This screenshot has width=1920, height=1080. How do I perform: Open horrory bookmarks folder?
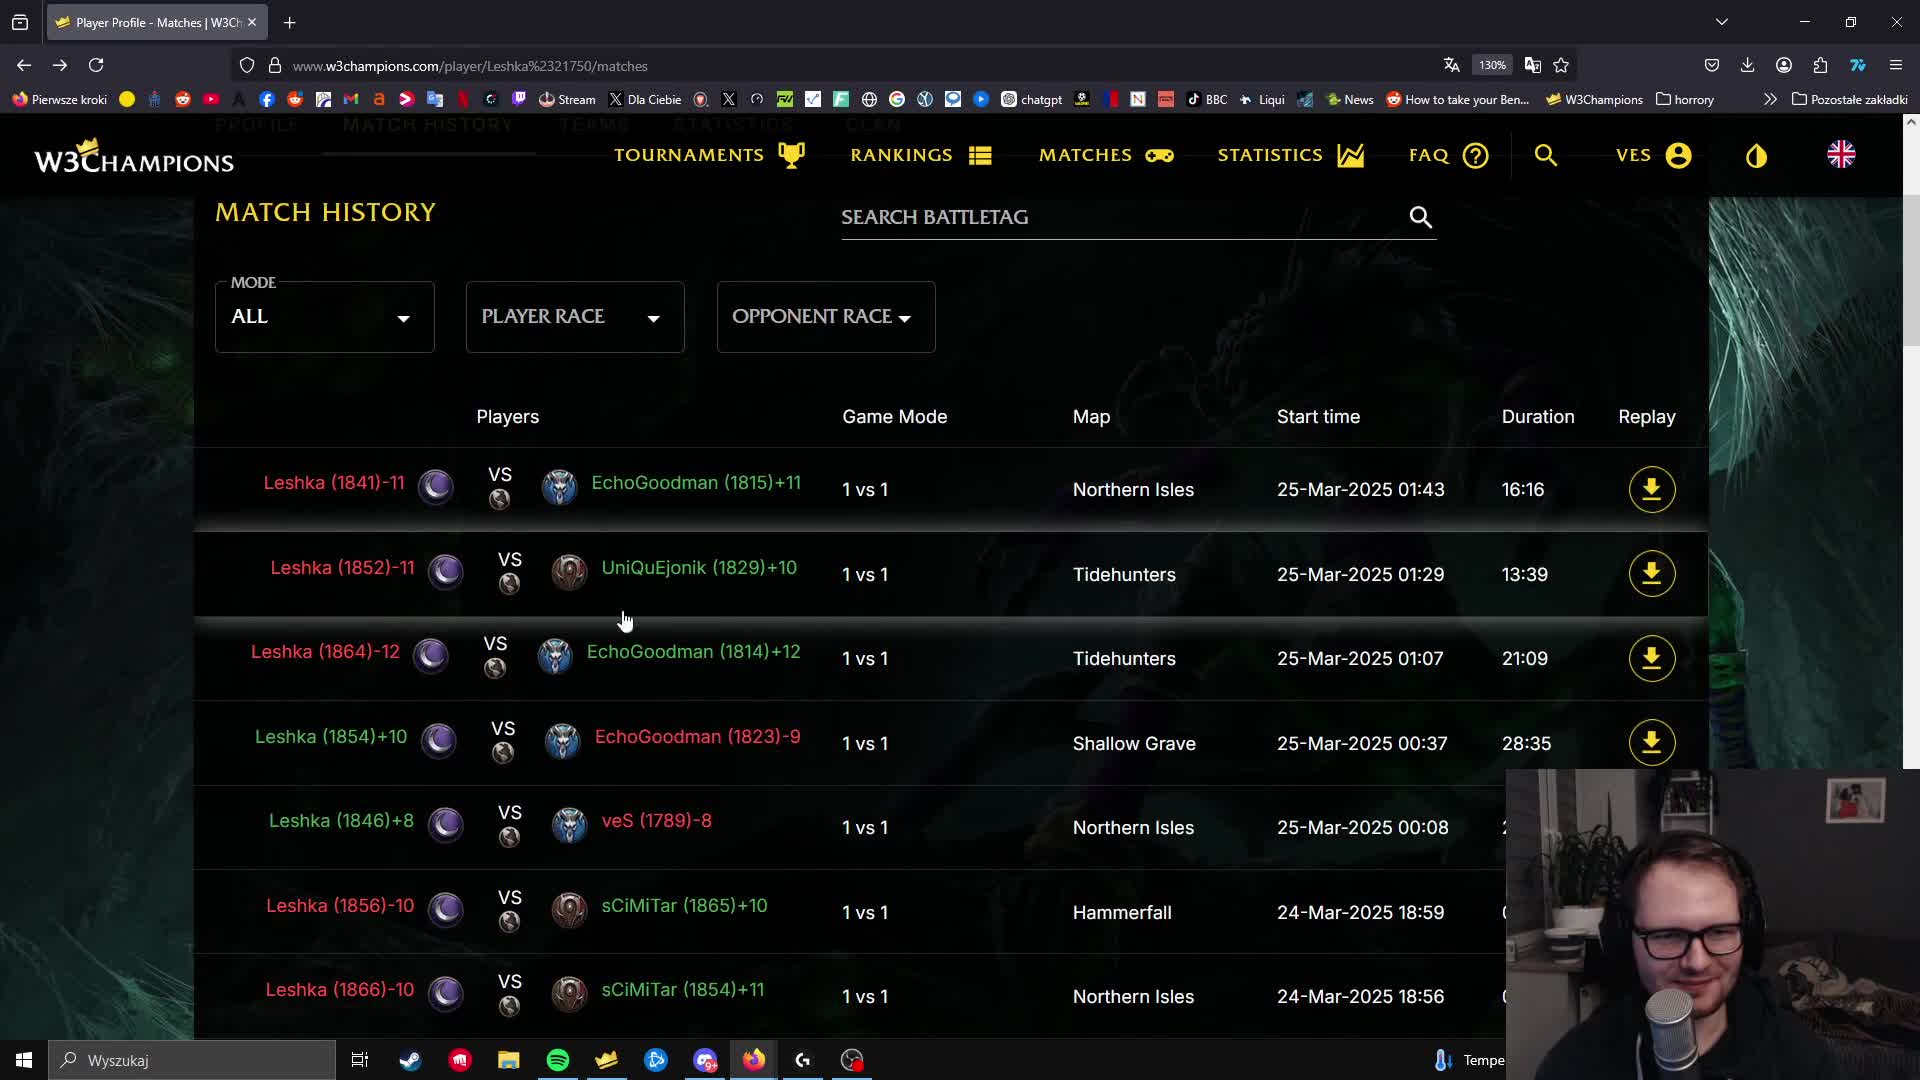(1685, 99)
